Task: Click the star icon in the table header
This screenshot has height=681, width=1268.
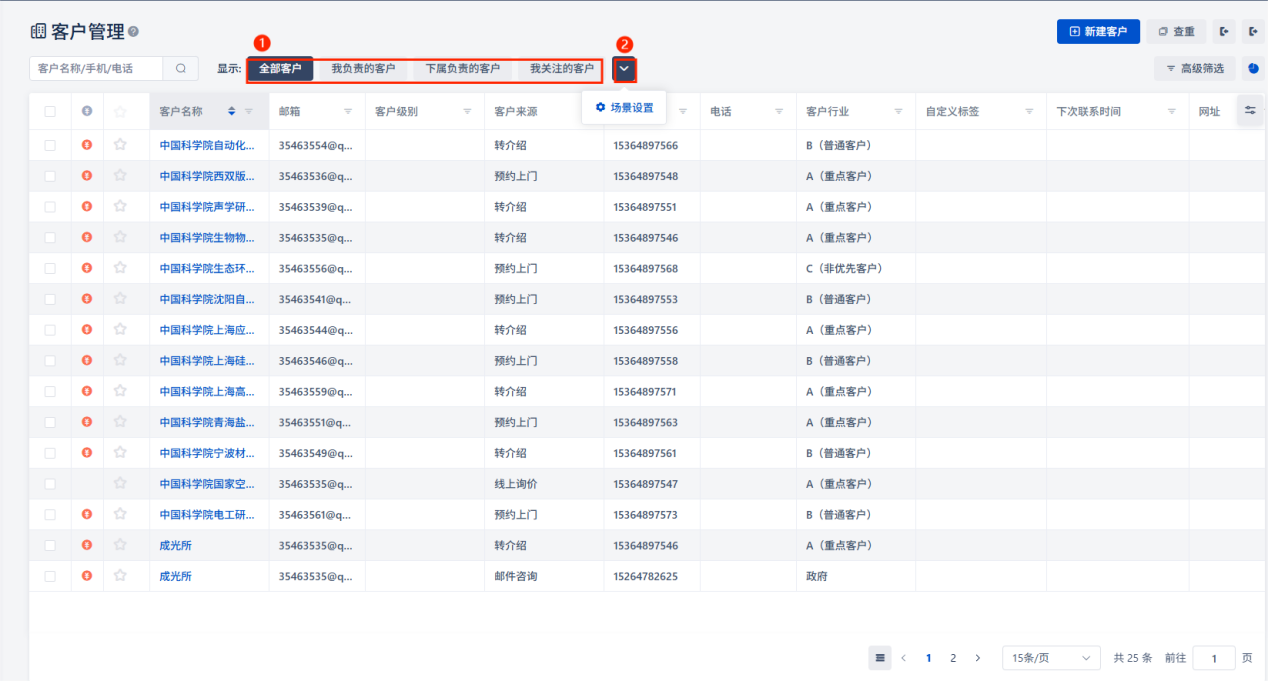Action: pyautogui.click(x=120, y=111)
